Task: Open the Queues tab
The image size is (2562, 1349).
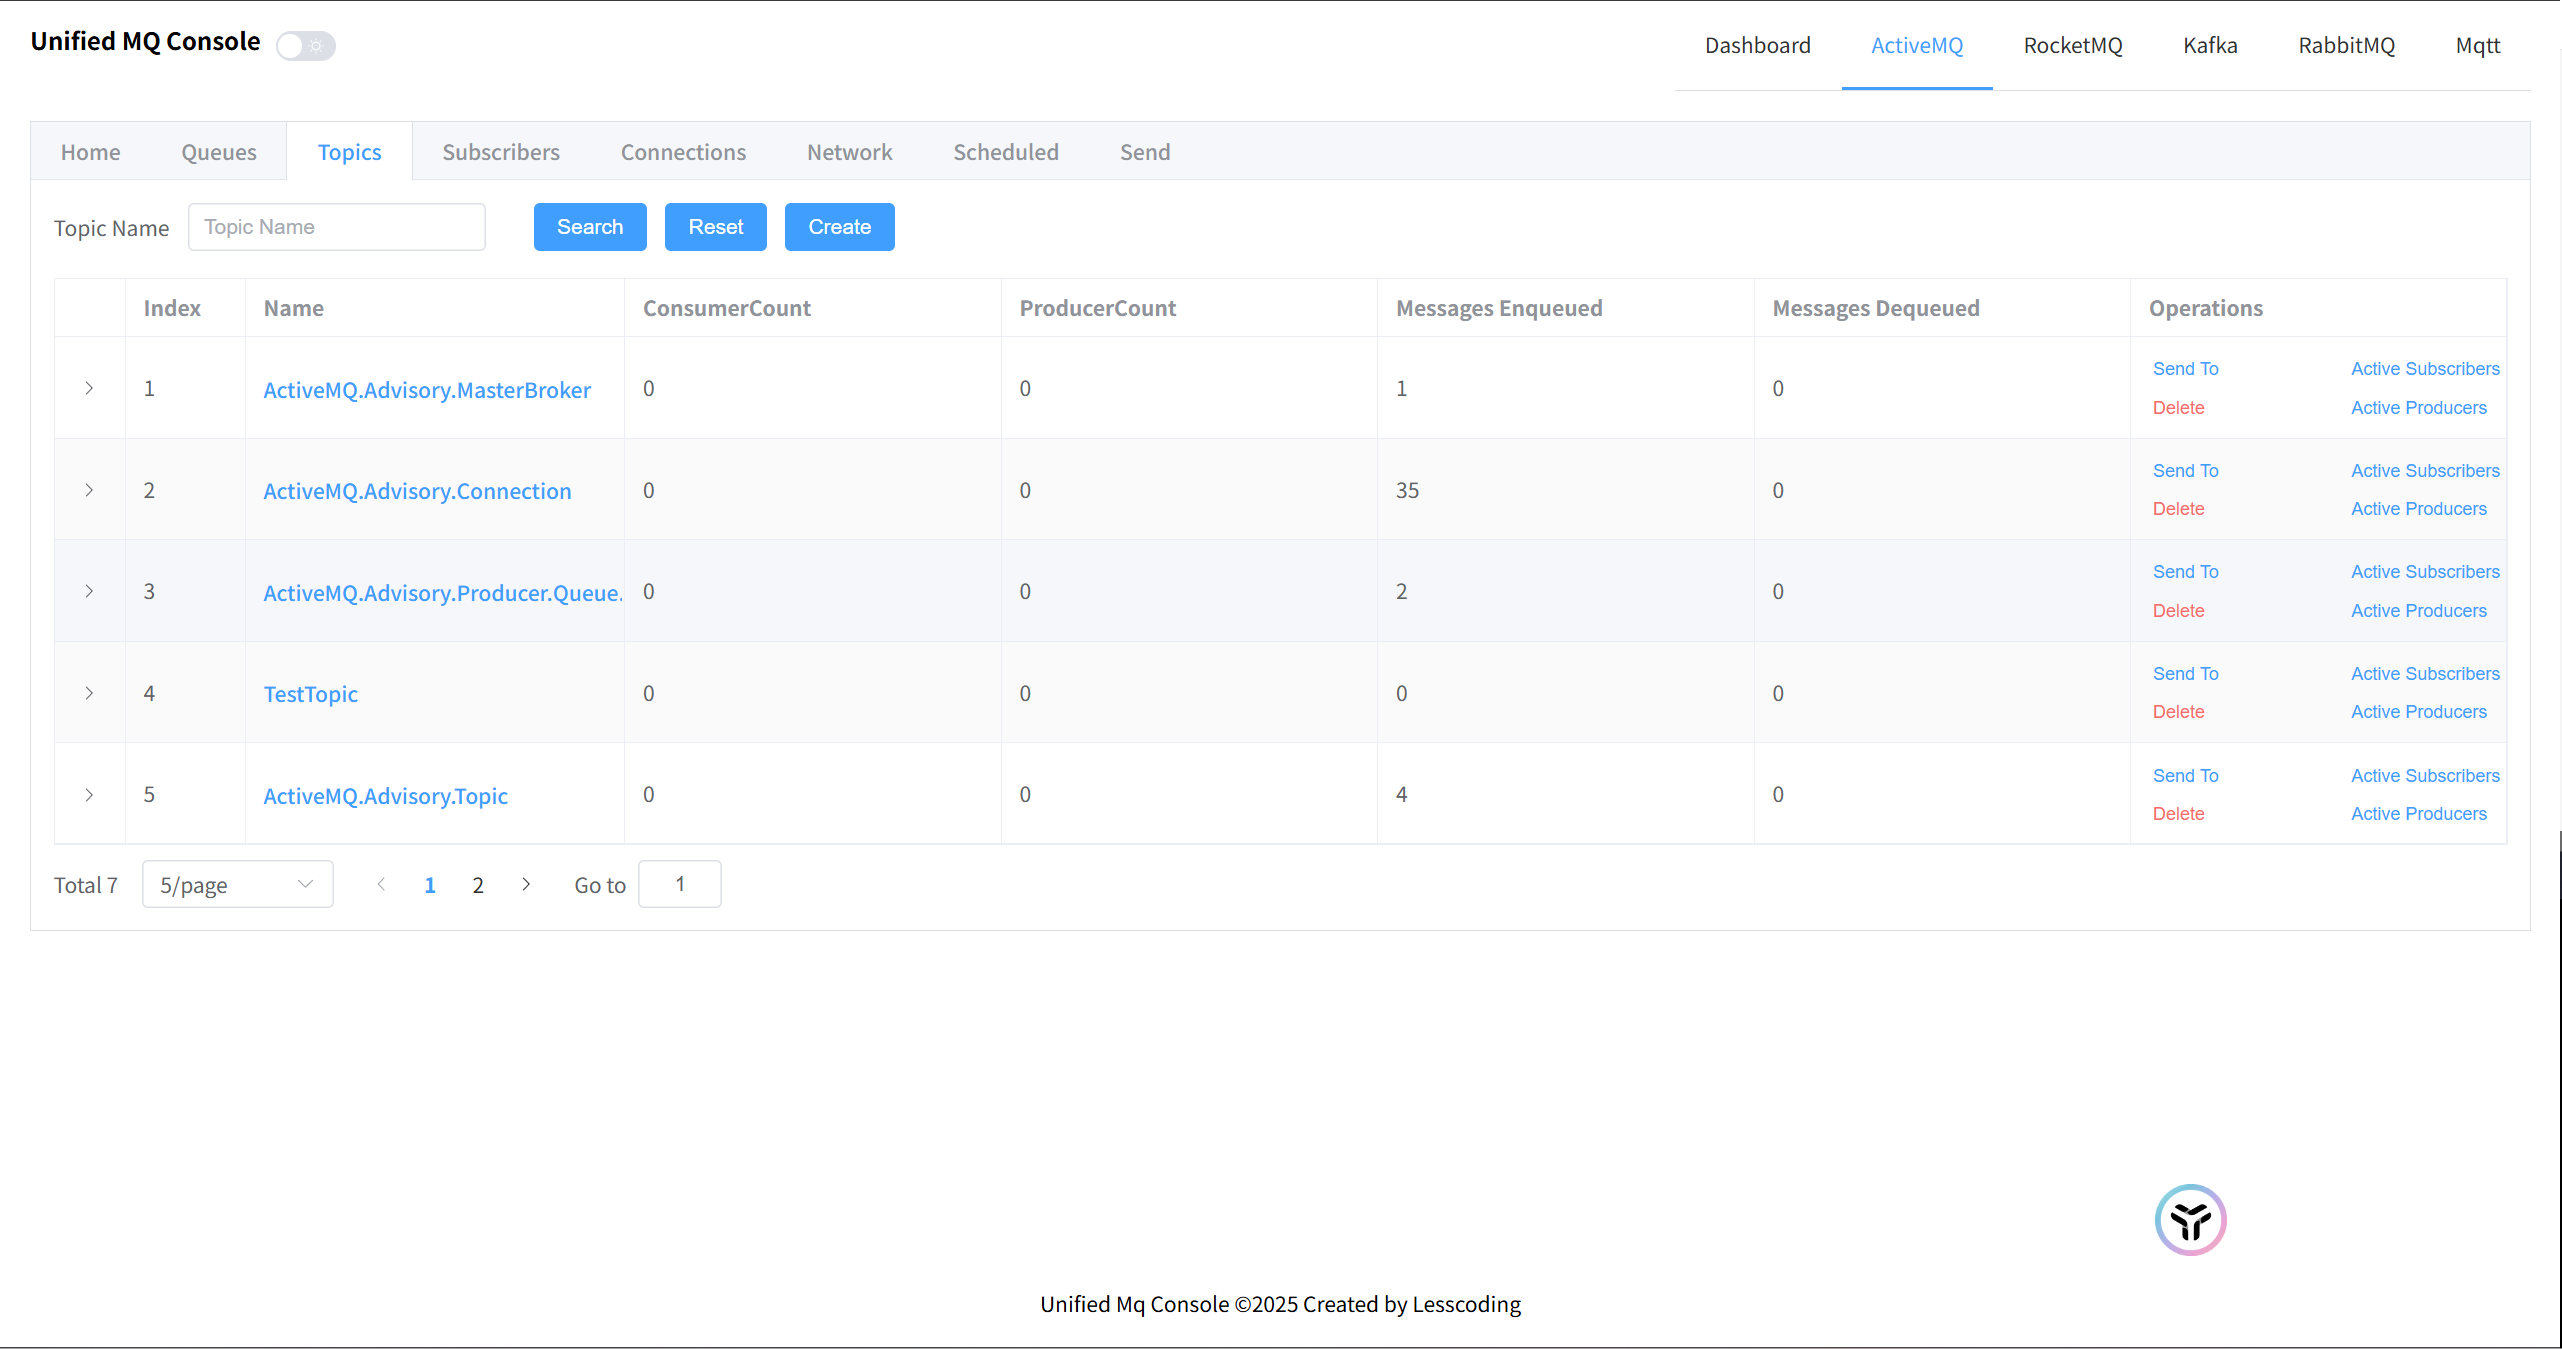Action: click(x=218, y=152)
